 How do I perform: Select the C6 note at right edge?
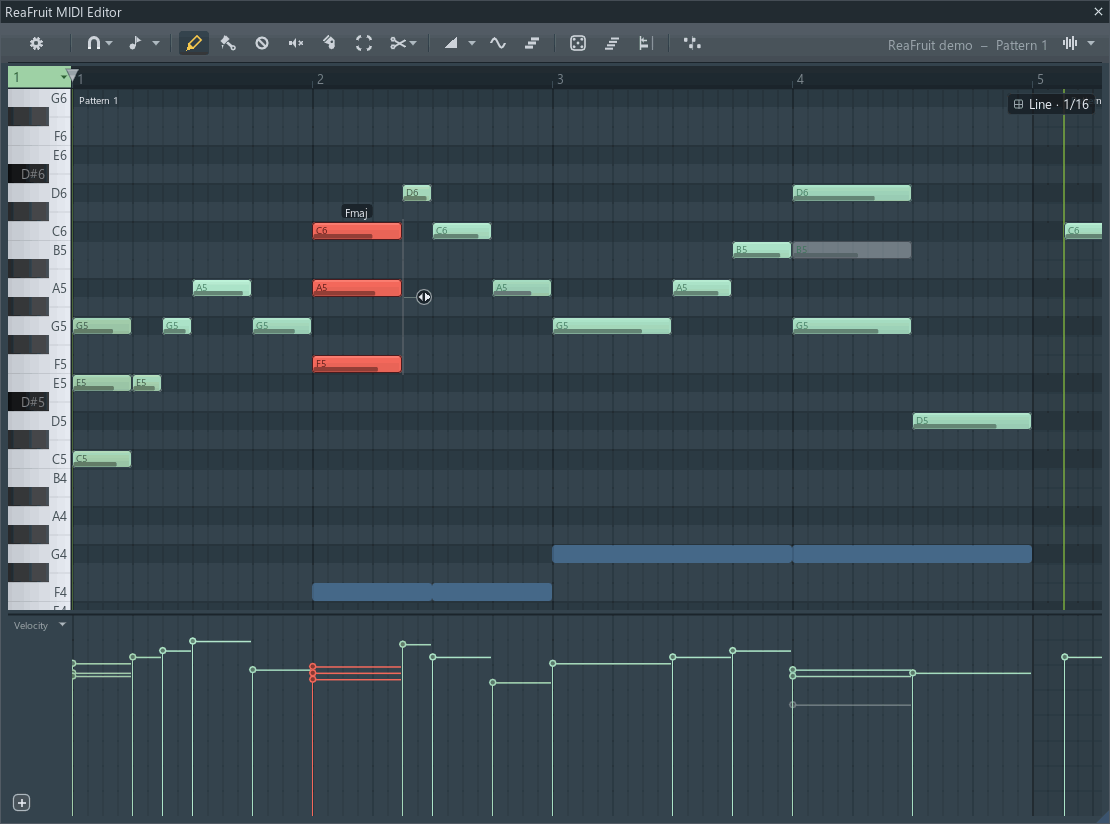click(x=1083, y=231)
